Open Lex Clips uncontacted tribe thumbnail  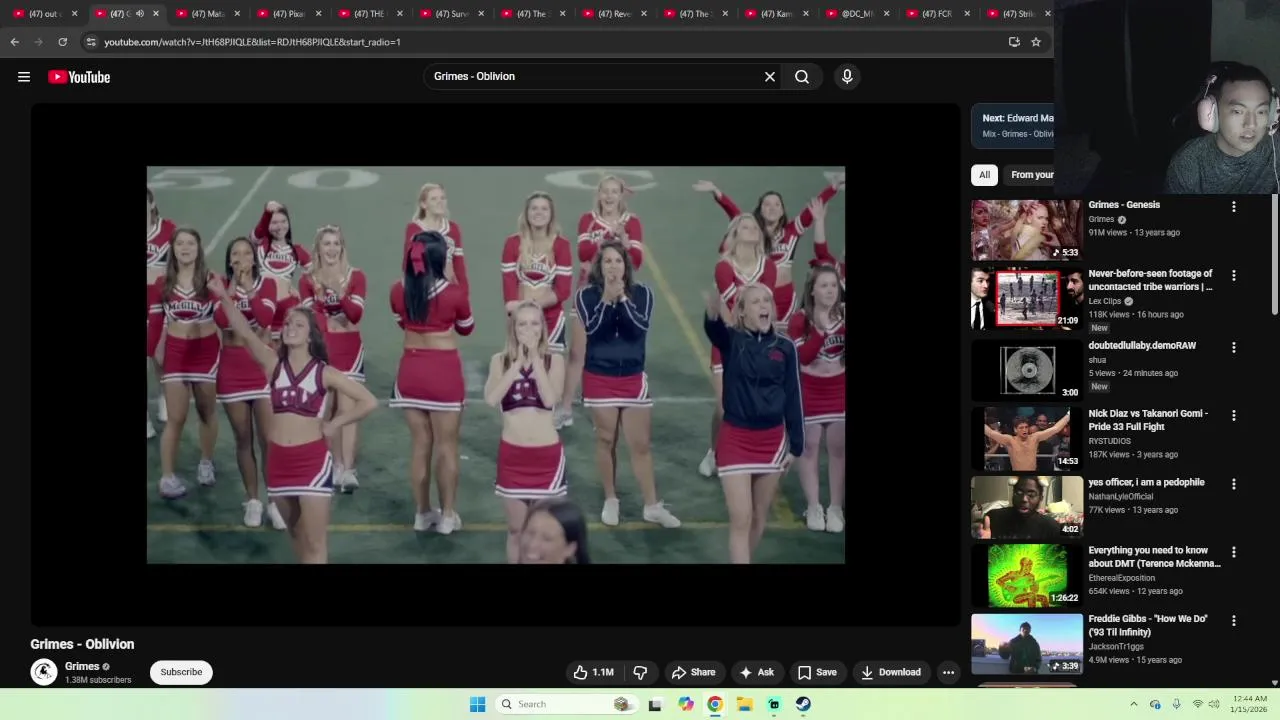point(1027,298)
